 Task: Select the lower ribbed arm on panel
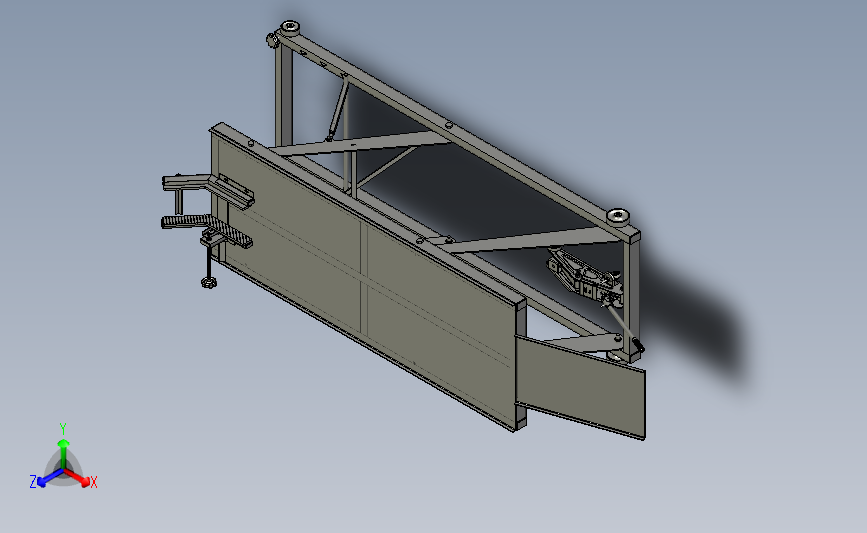(206, 228)
